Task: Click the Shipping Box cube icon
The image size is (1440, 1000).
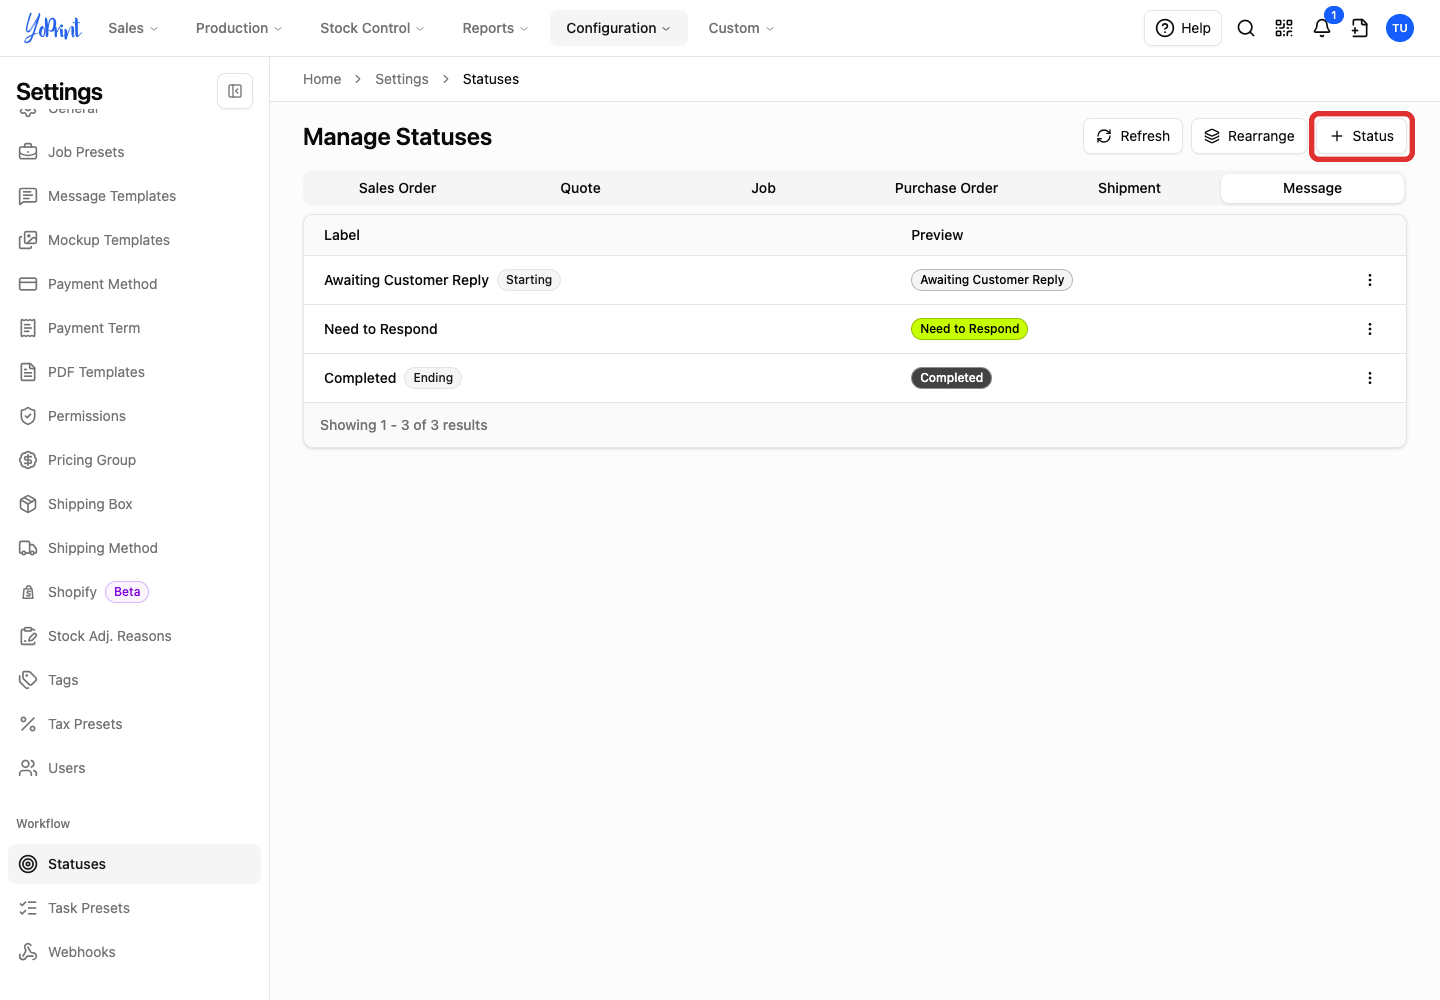Action: (x=28, y=504)
